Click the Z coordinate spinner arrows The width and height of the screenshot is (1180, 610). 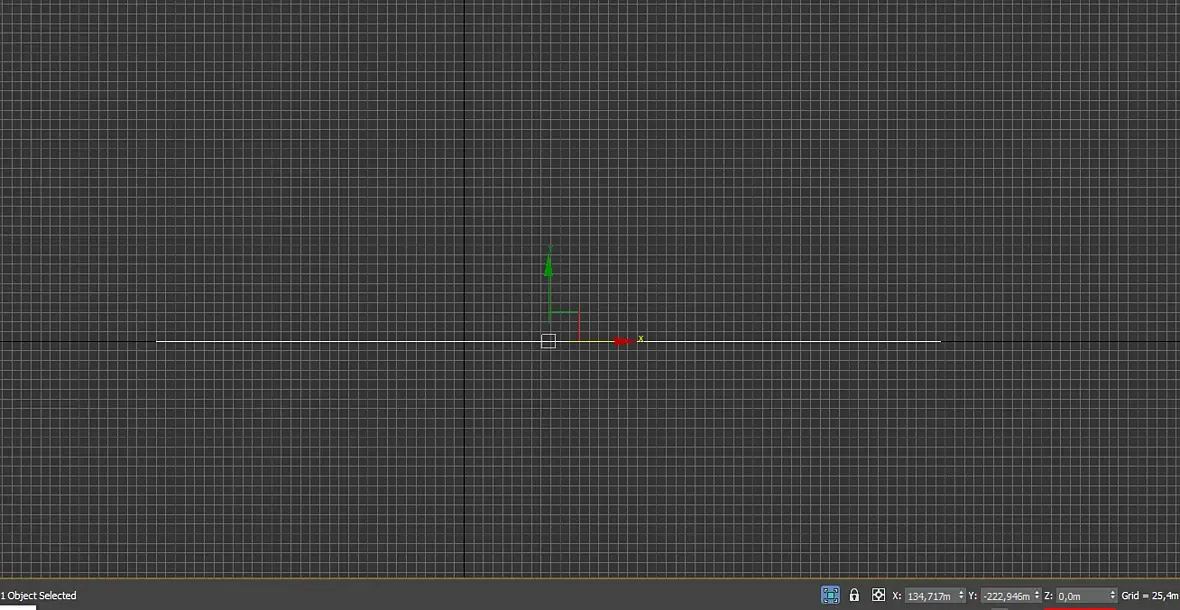pos(1113,596)
